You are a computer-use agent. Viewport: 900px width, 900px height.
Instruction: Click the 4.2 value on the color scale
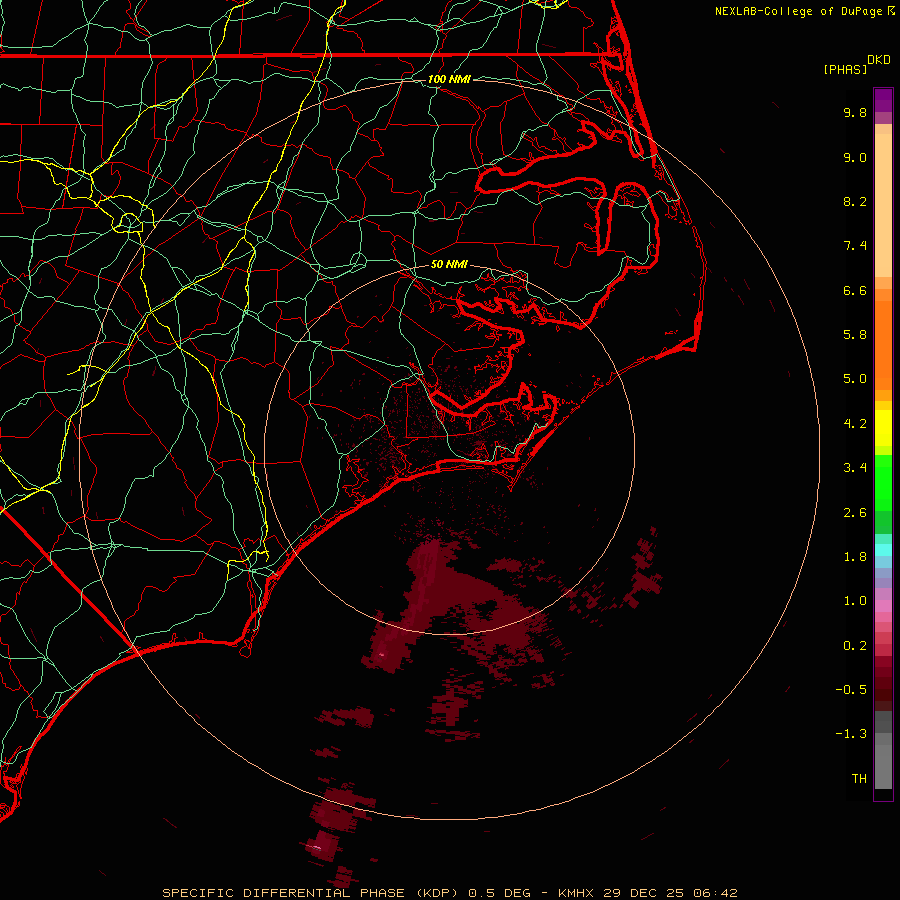855,424
